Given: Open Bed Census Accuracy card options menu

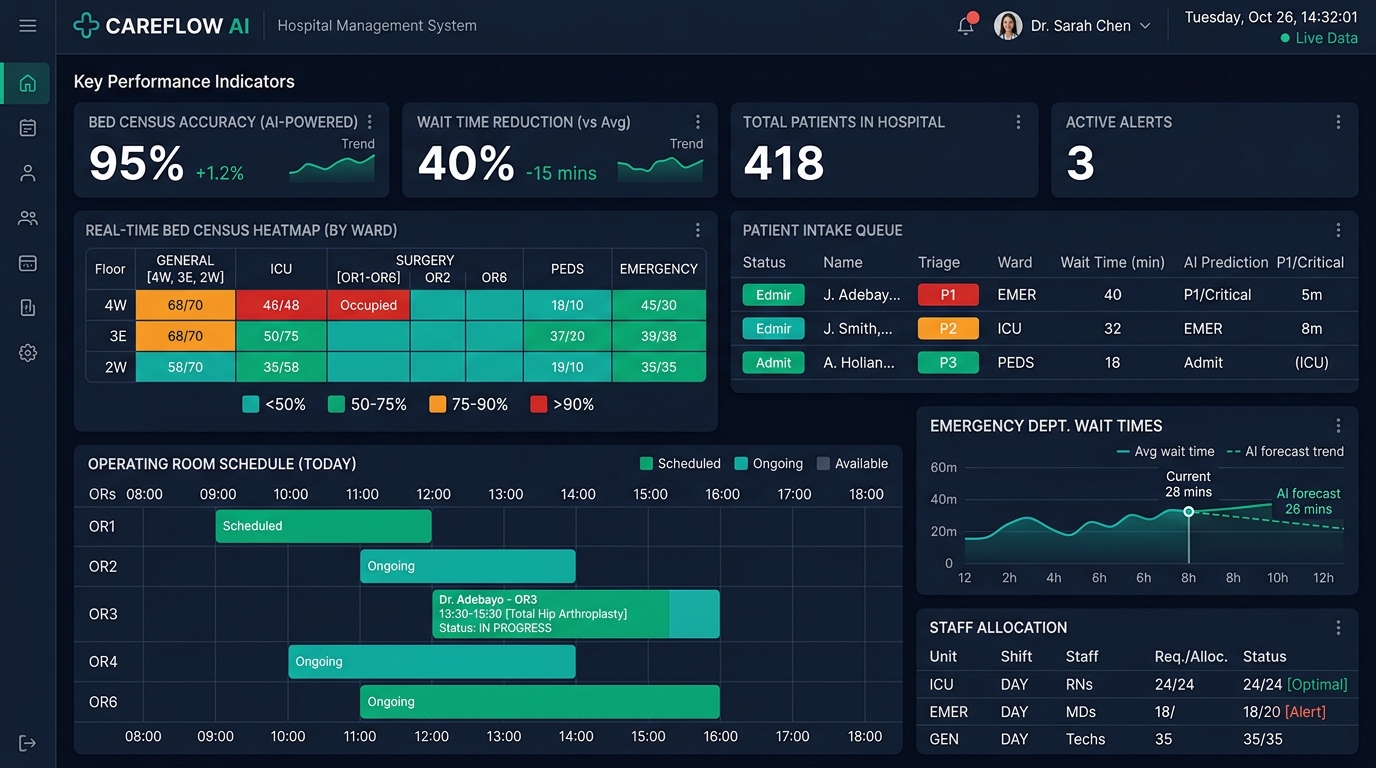Looking at the screenshot, I should coord(370,122).
